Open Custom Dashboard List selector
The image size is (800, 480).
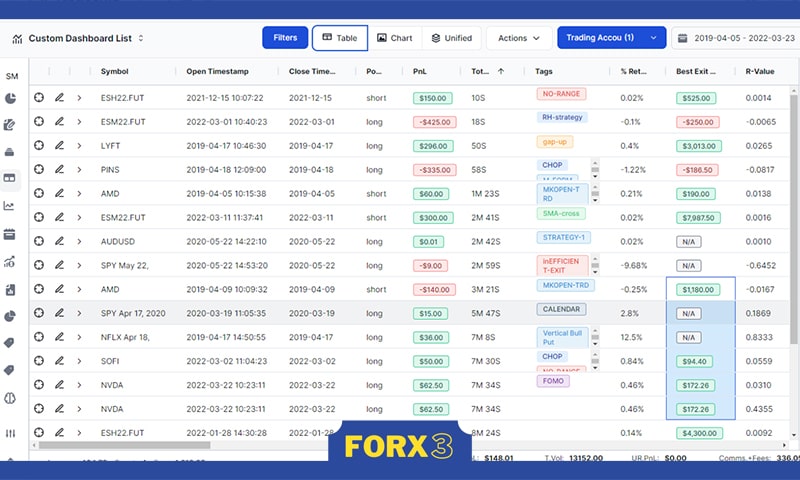pos(85,39)
